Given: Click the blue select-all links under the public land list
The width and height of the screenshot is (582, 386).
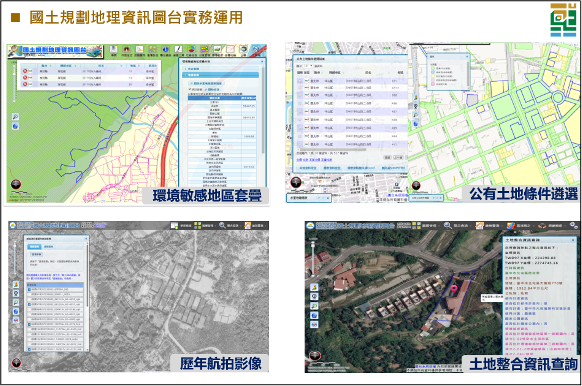Looking at the screenshot, I should tap(314, 160).
